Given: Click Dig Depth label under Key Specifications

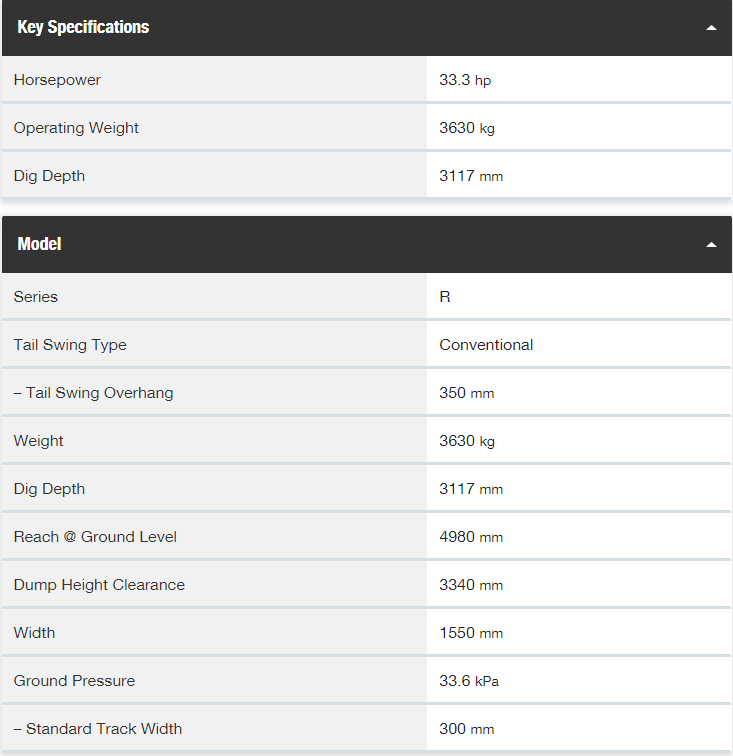Looking at the screenshot, I should pyautogui.click(x=49, y=176).
